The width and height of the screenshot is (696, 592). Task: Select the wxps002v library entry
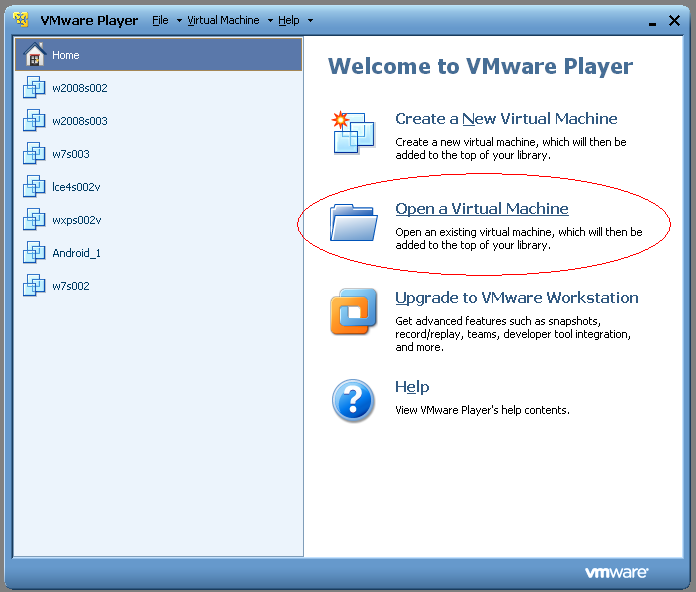tap(158, 220)
